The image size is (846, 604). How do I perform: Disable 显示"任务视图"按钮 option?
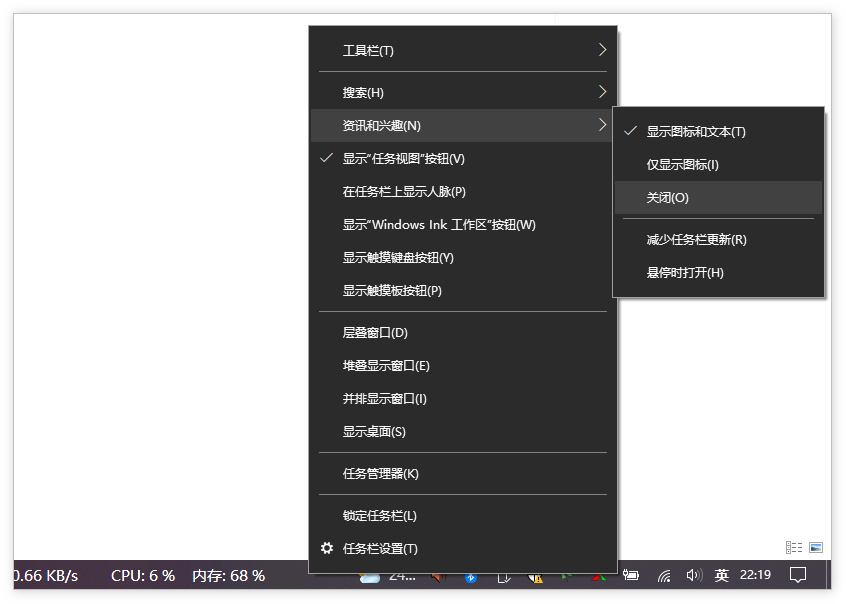410,157
